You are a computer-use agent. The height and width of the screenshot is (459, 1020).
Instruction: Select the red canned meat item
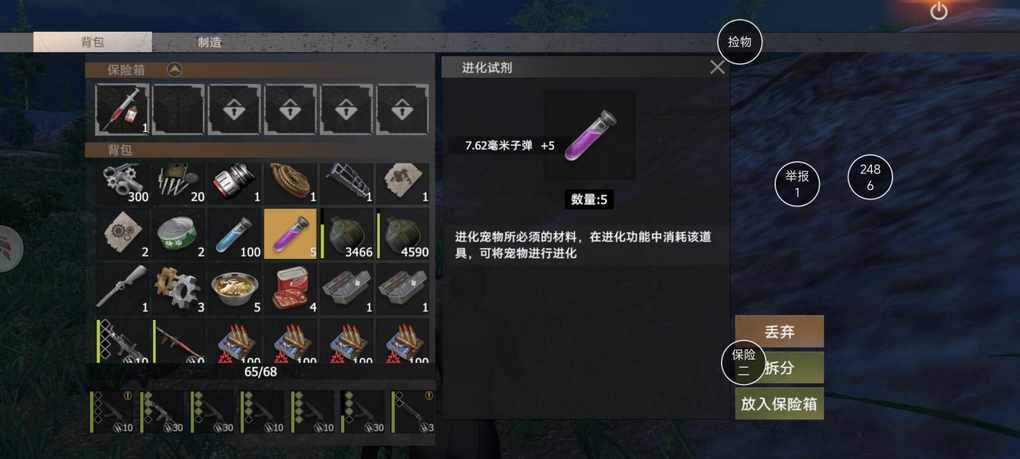point(290,289)
